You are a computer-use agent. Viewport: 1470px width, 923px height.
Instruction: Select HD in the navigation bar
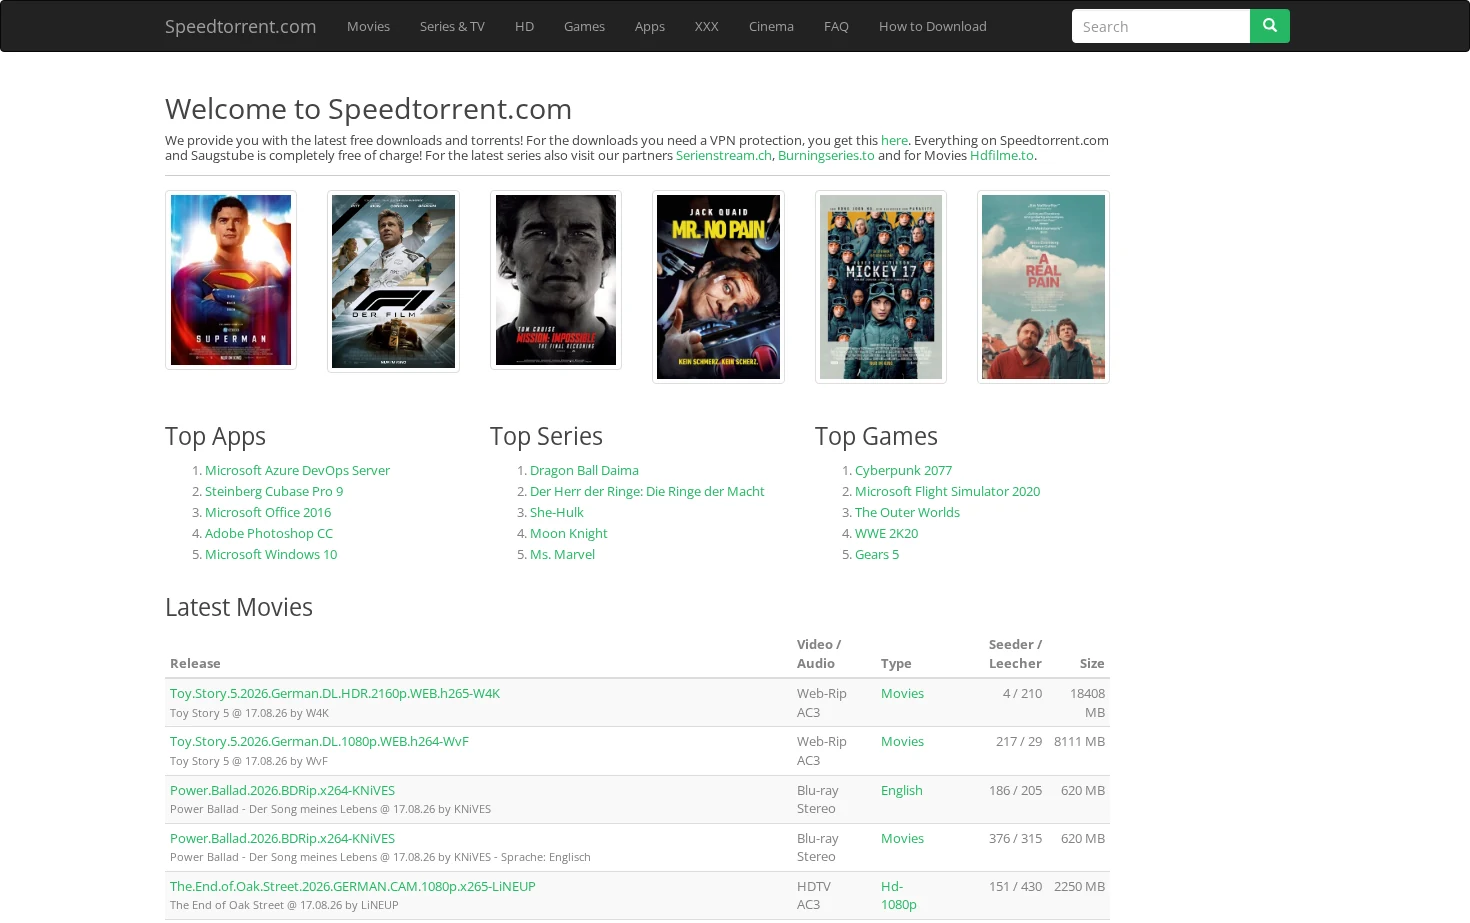point(524,26)
